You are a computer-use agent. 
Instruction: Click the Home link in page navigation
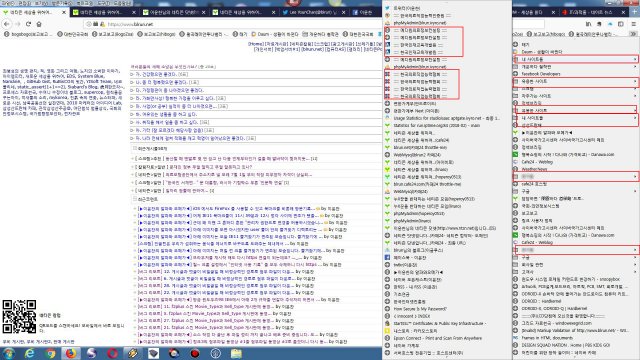coord(256,44)
